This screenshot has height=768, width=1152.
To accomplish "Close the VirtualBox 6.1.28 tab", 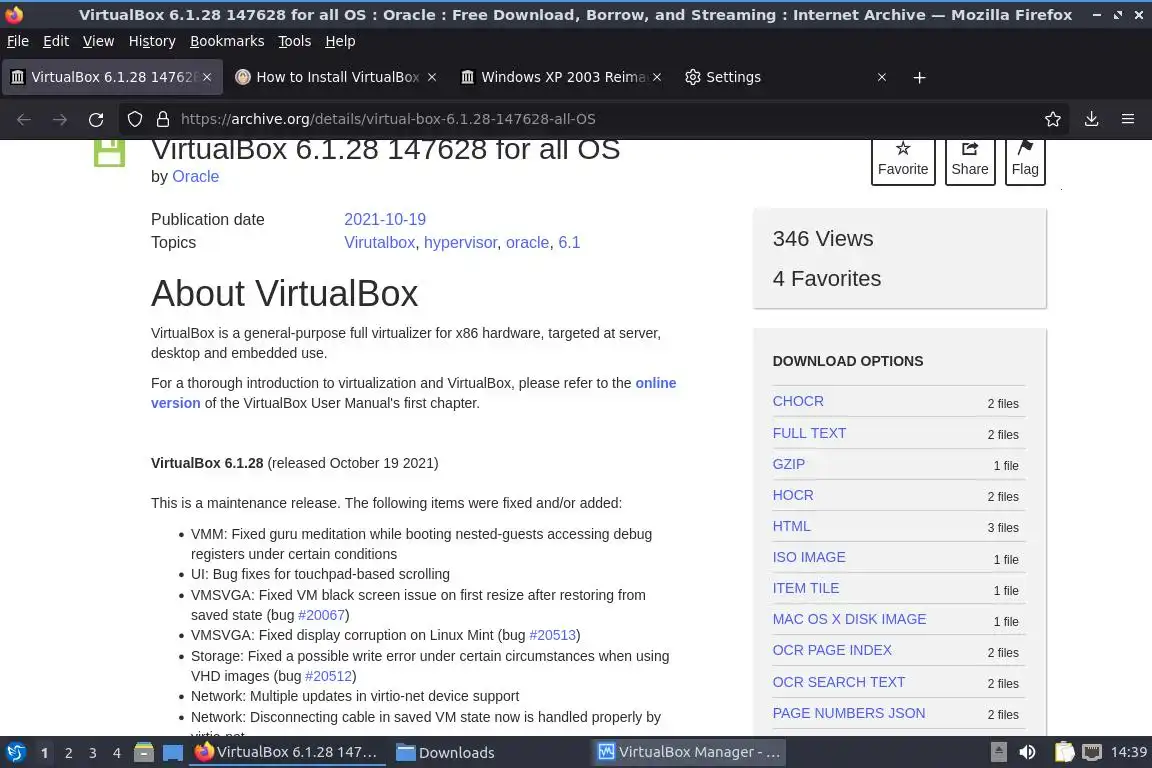I will tap(207, 77).
